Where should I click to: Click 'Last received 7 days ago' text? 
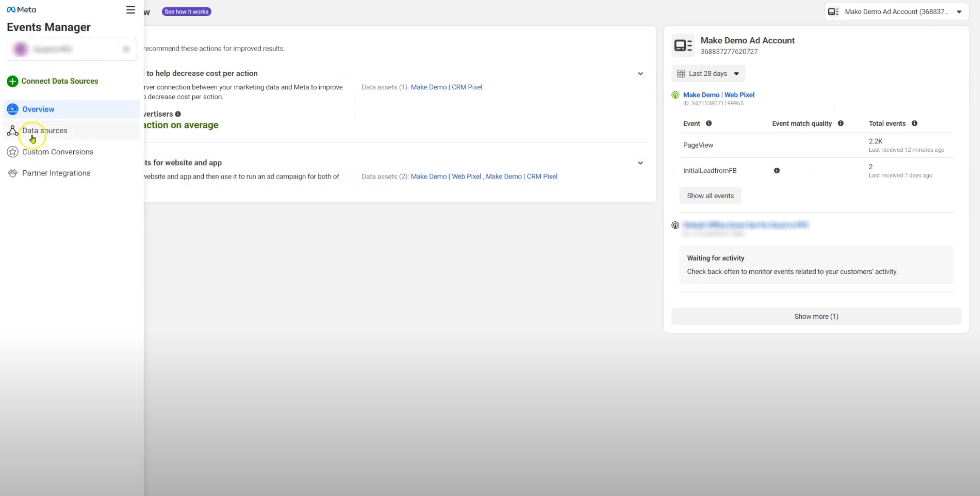[x=900, y=176]
